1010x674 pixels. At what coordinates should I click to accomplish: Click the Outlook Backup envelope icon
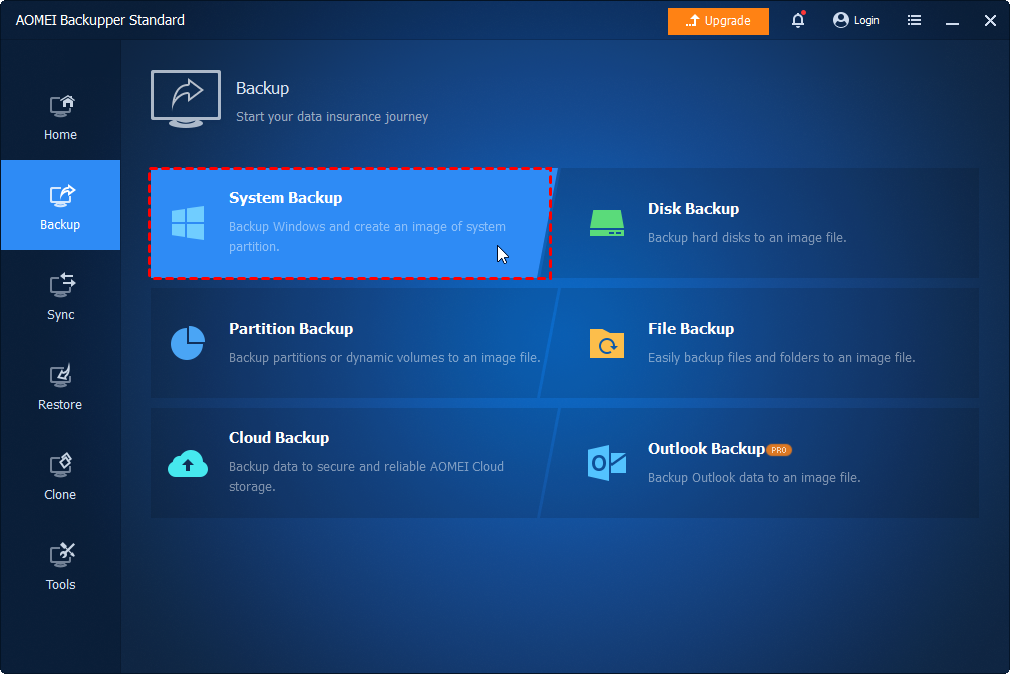(607, 463)
